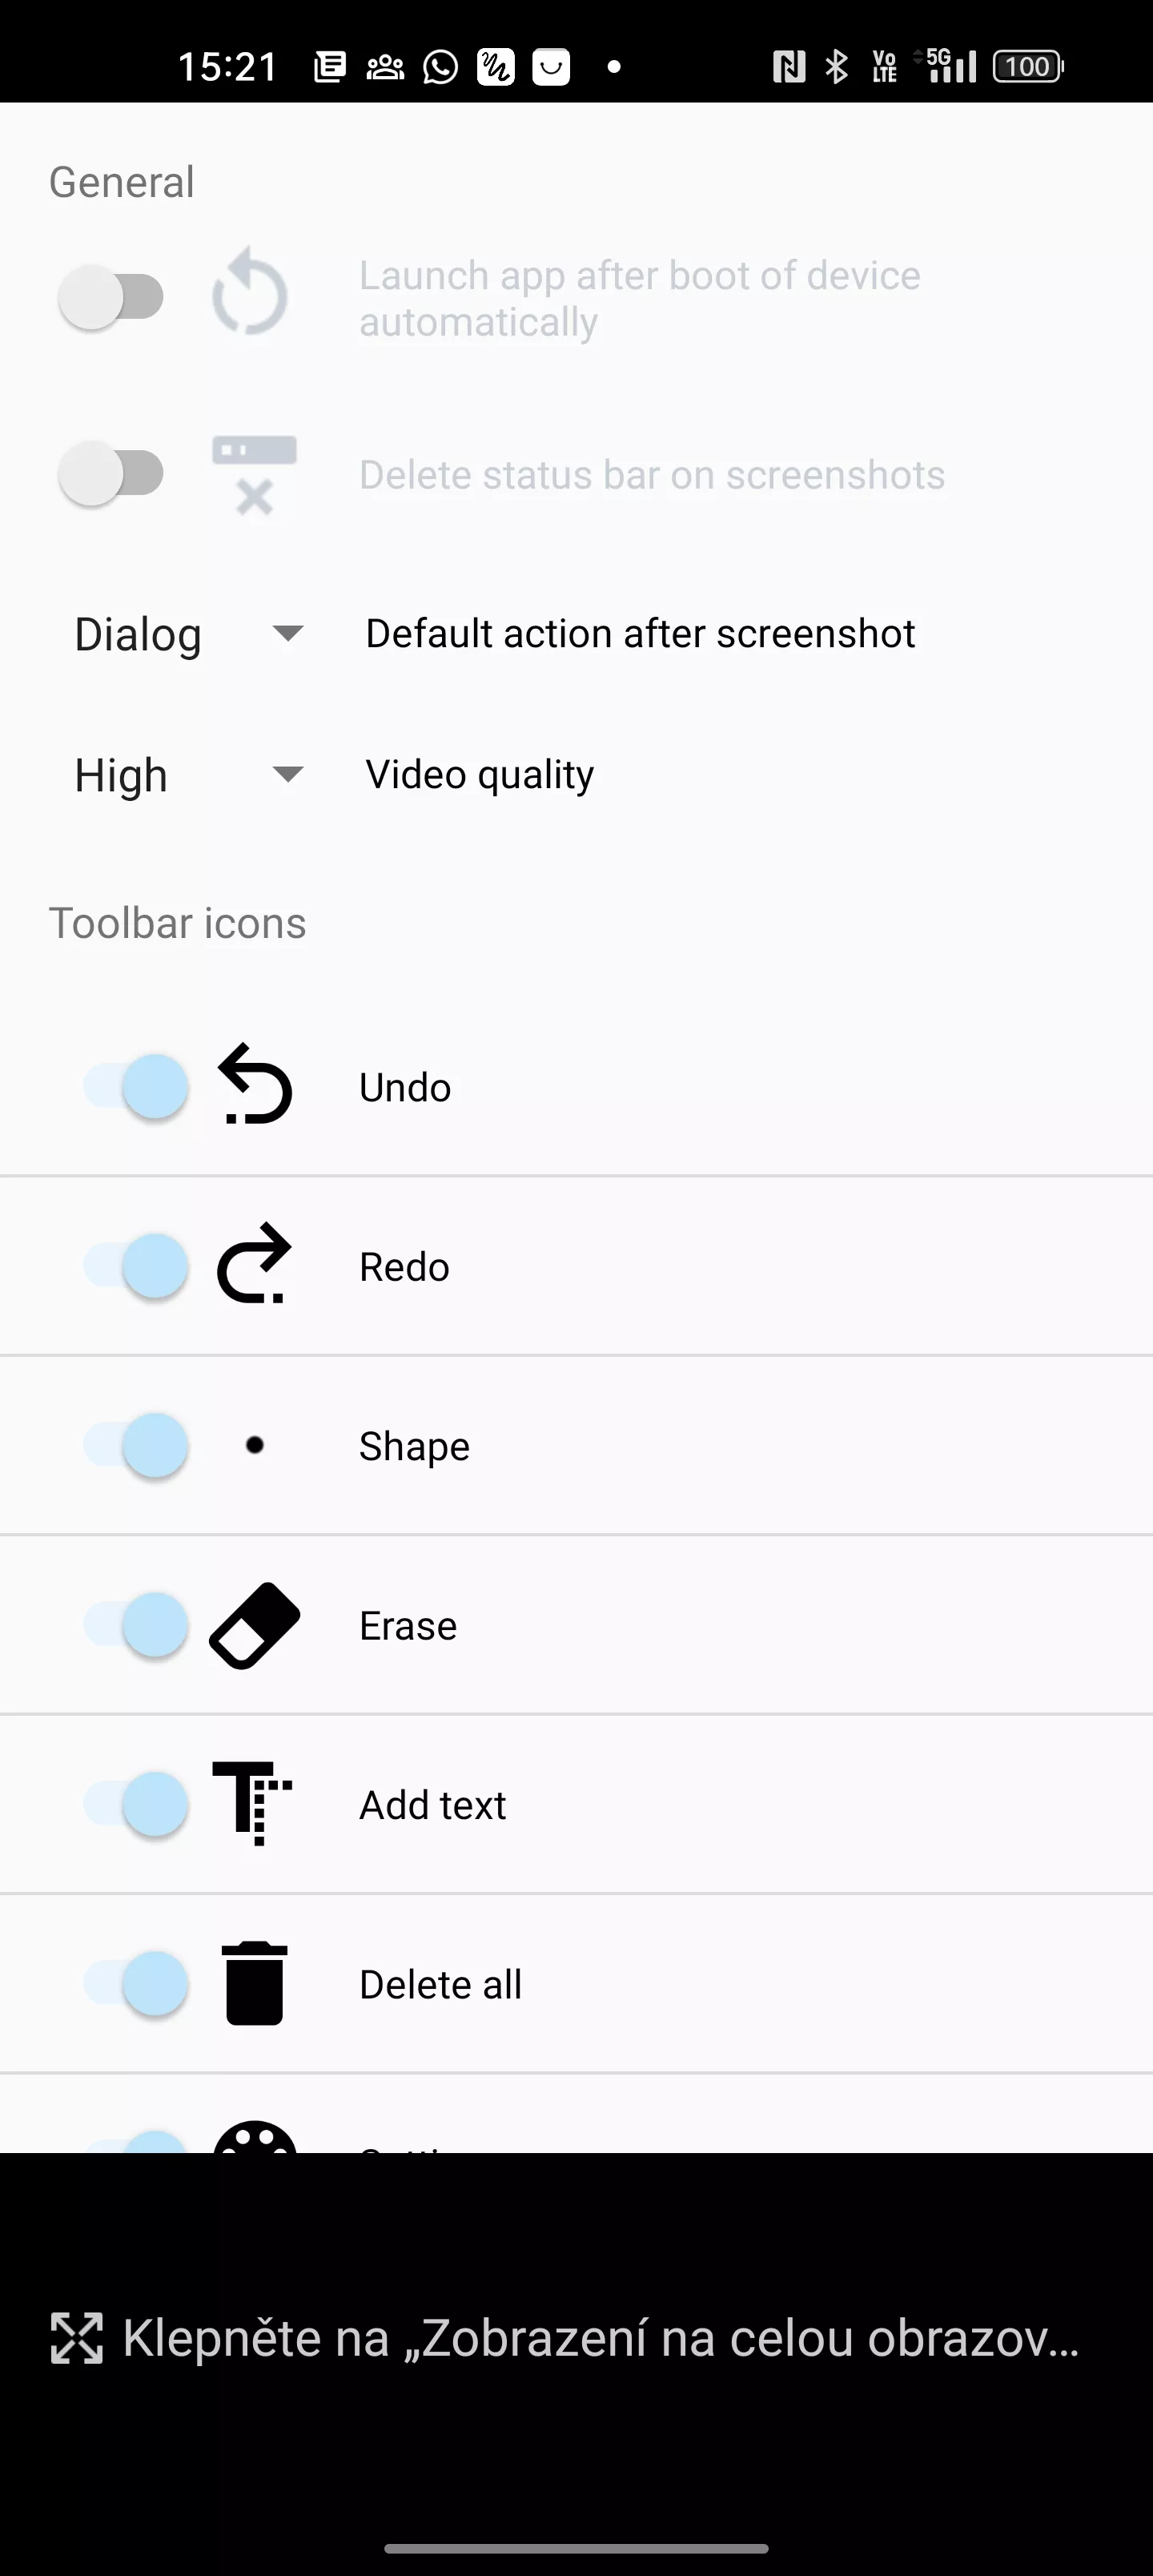This screenshot has width=1153, height=2576.
Task: Tap the Undo arrow icon
Action: pyautogui.click(x=255, y=1085)
